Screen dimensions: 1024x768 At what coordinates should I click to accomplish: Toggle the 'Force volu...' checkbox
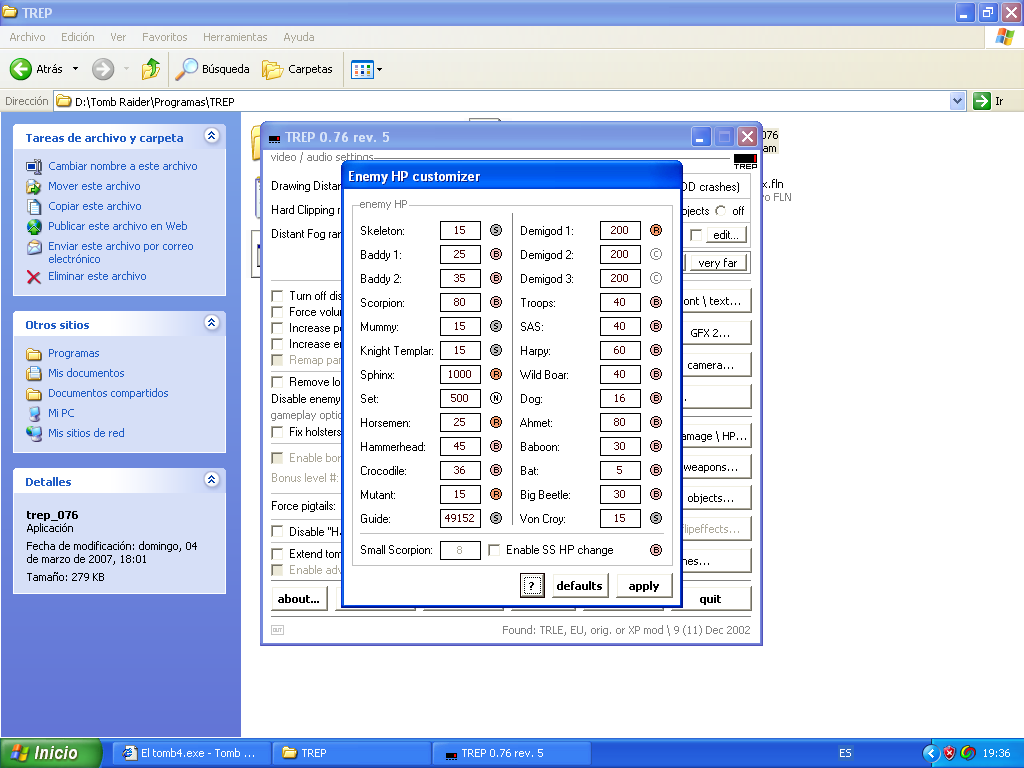277,312
